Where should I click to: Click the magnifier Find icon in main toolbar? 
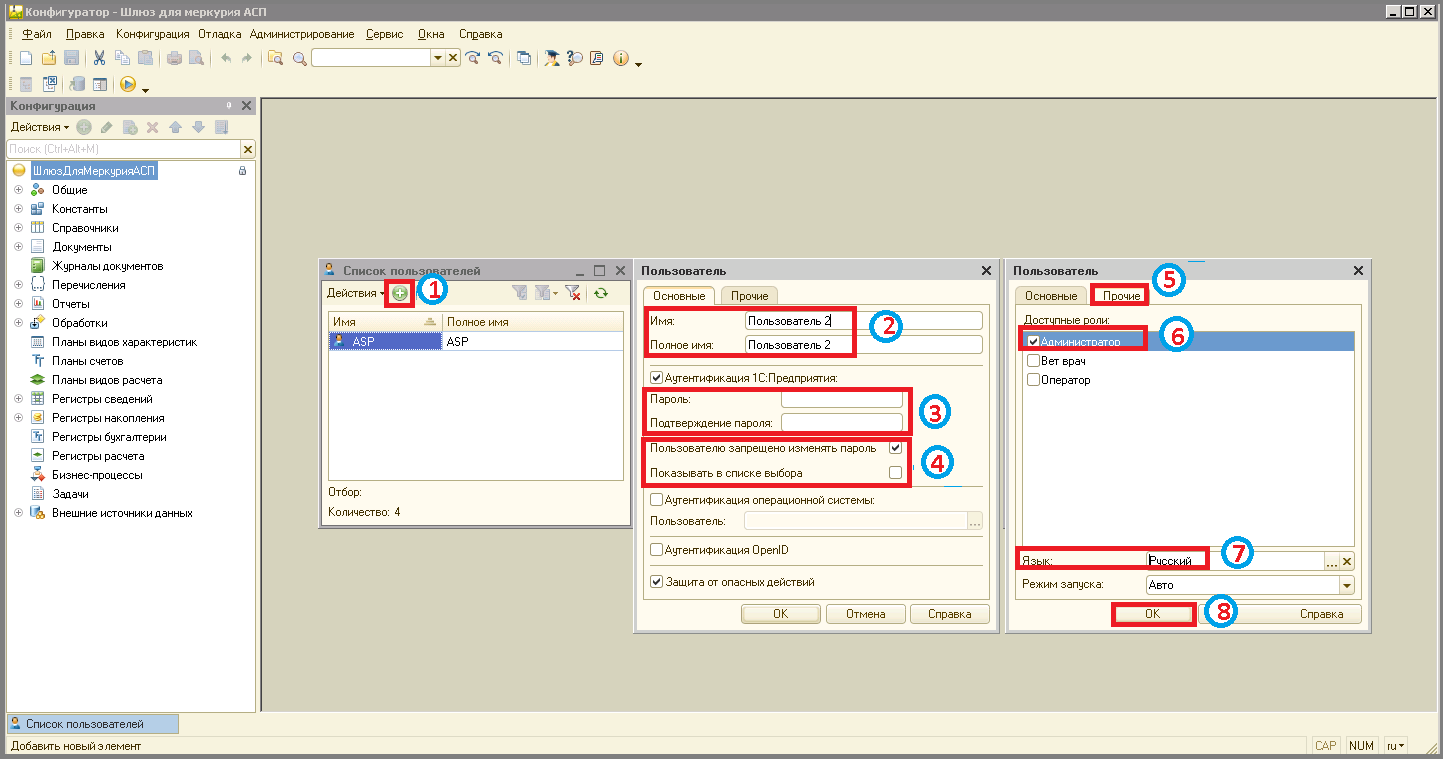[299, 58]
